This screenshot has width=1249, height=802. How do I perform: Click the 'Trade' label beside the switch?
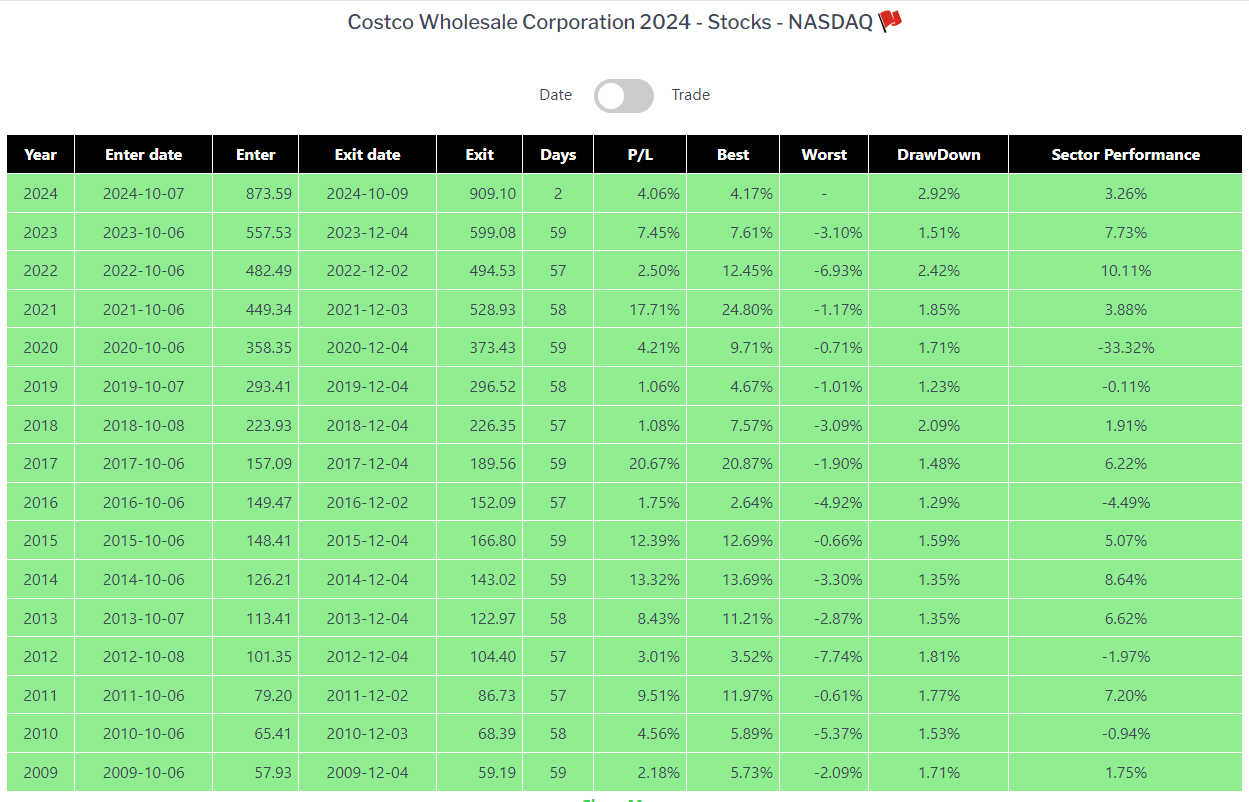pos(691,95)
